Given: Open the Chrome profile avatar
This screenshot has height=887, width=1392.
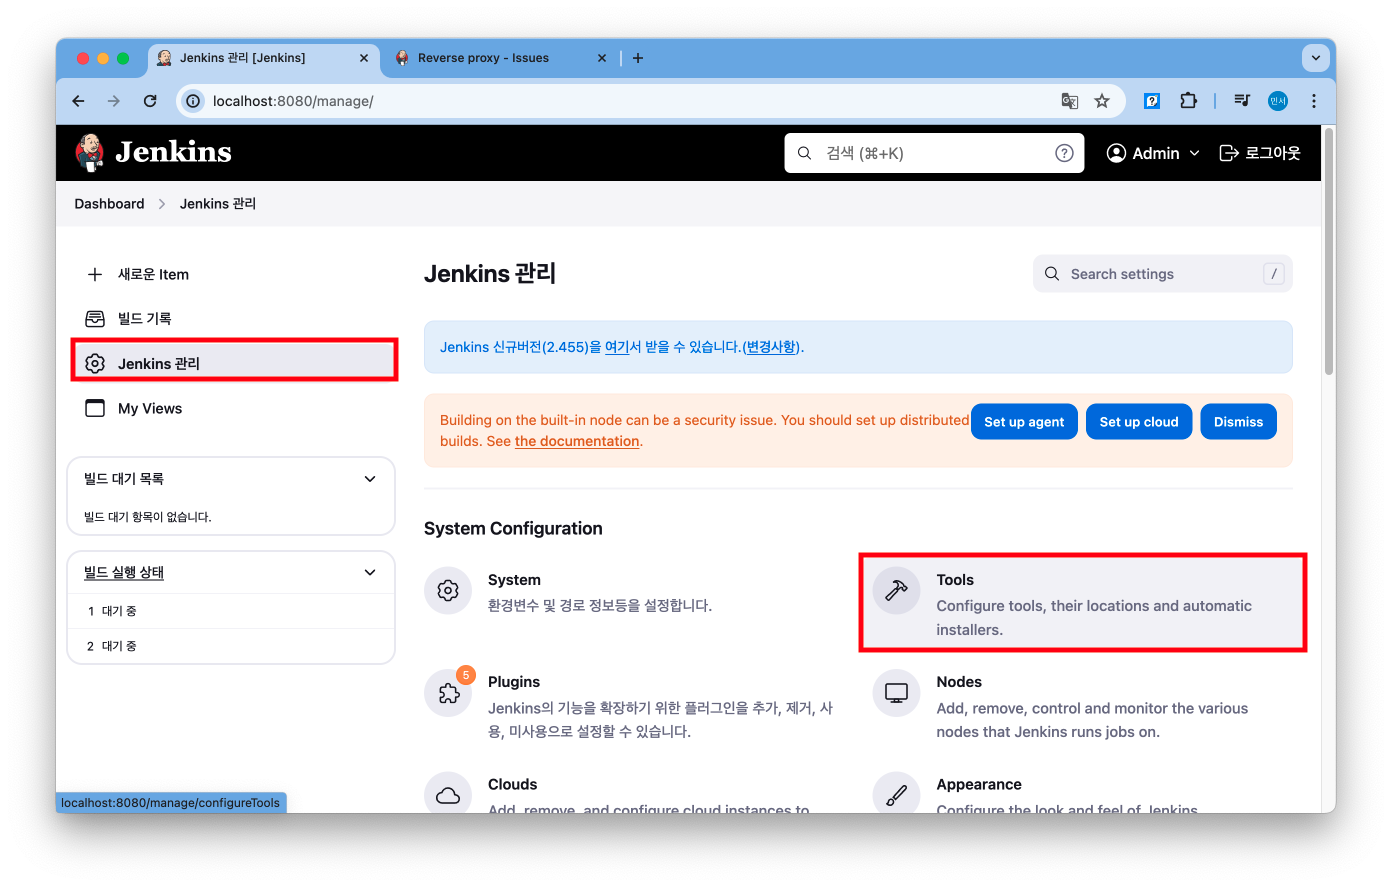Looking at the screenshot, I should point(1278,101).
